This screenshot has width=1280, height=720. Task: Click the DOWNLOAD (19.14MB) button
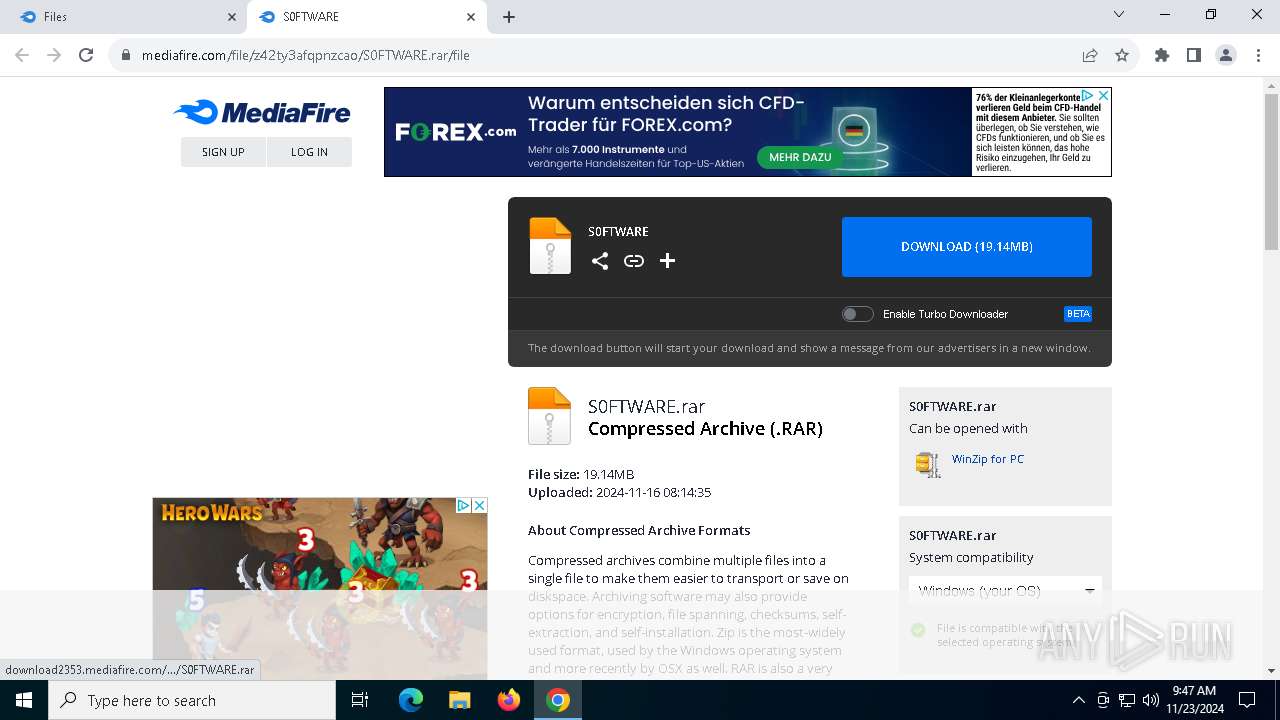click(x=967, y=246)
